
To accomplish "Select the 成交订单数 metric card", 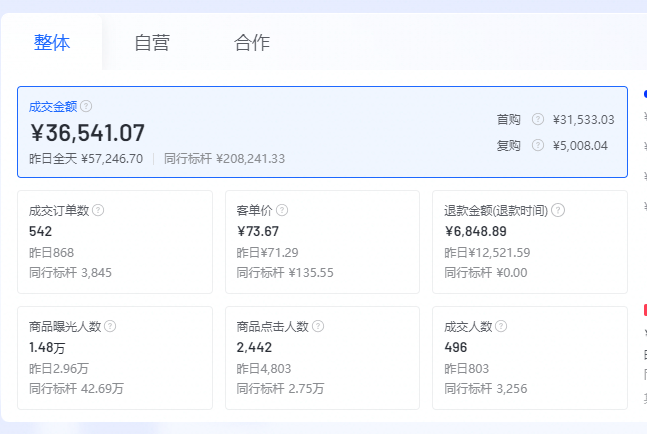I will point(115,242).
